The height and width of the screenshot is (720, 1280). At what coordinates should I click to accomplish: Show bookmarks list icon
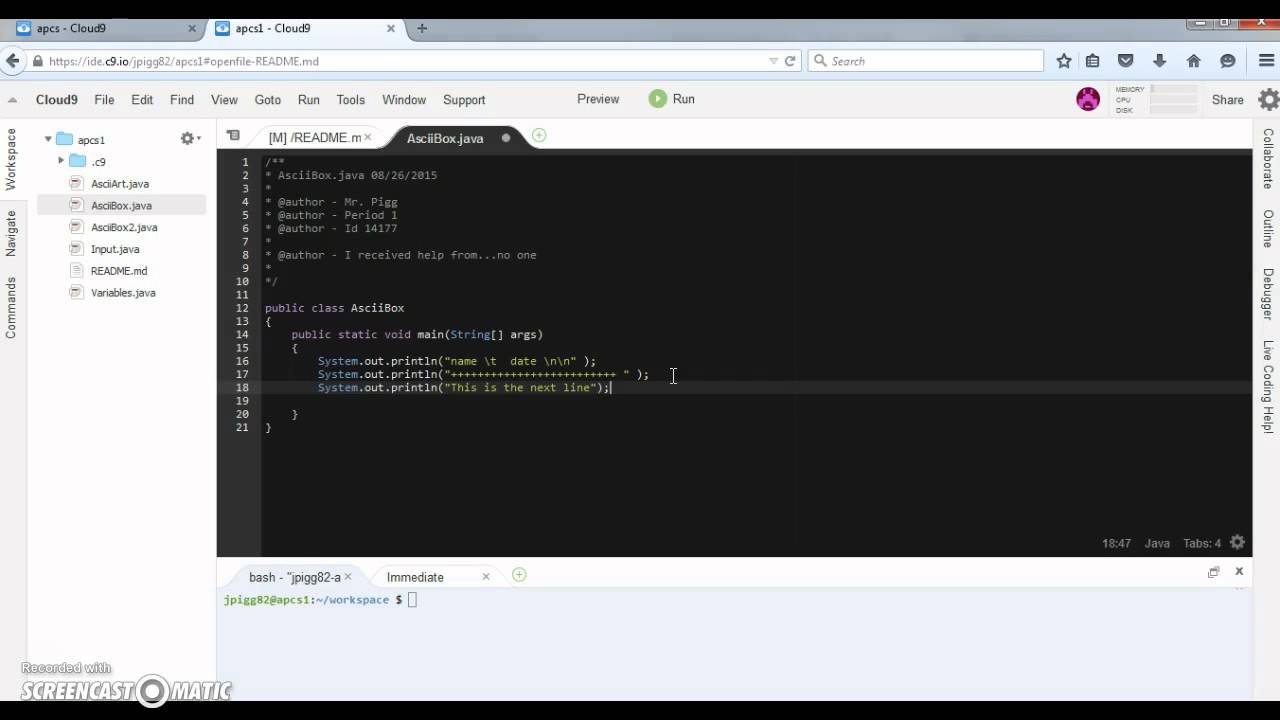pos(1093,61)
